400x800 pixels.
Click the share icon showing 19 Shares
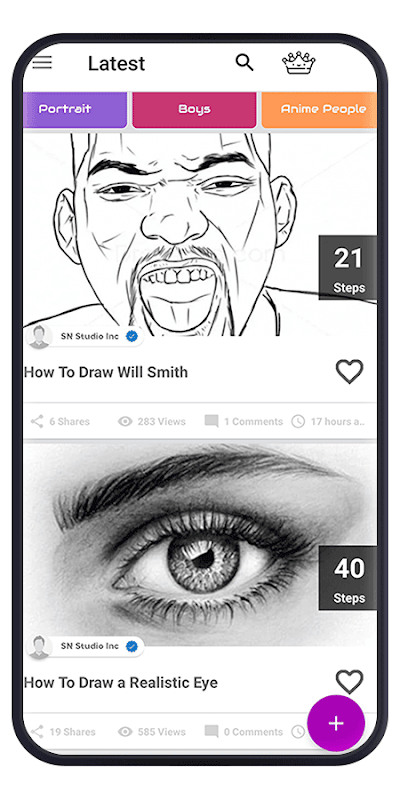[37, 732]
